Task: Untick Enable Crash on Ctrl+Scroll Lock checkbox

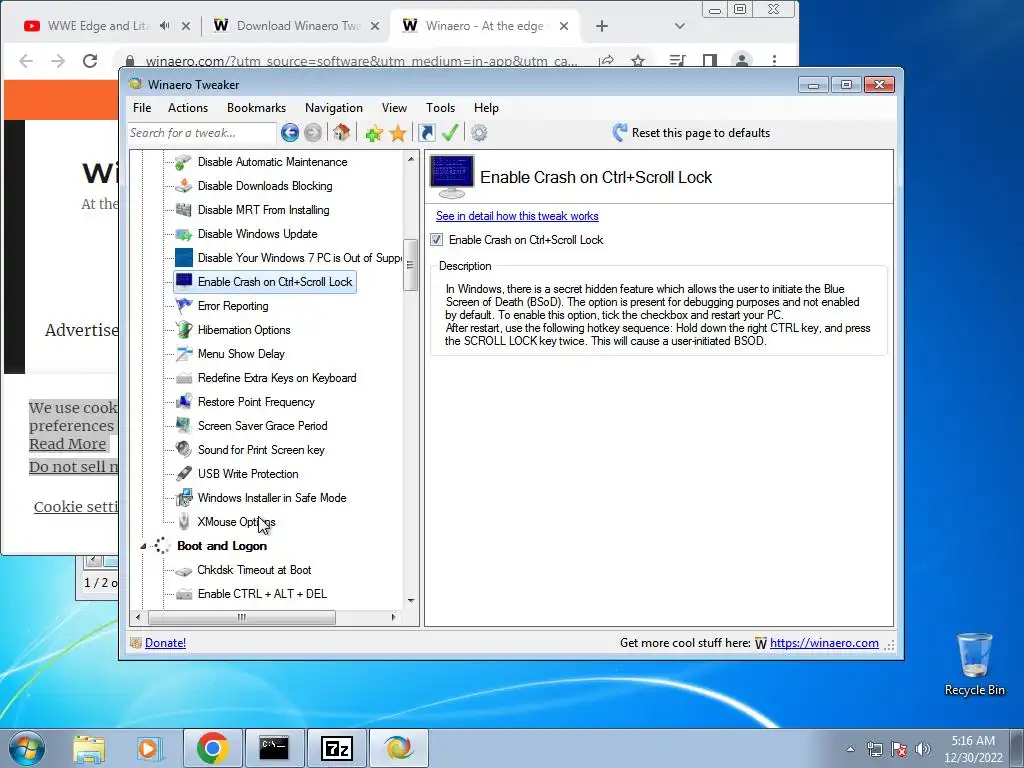Action: pyautogui.click(x=437, y=240)
